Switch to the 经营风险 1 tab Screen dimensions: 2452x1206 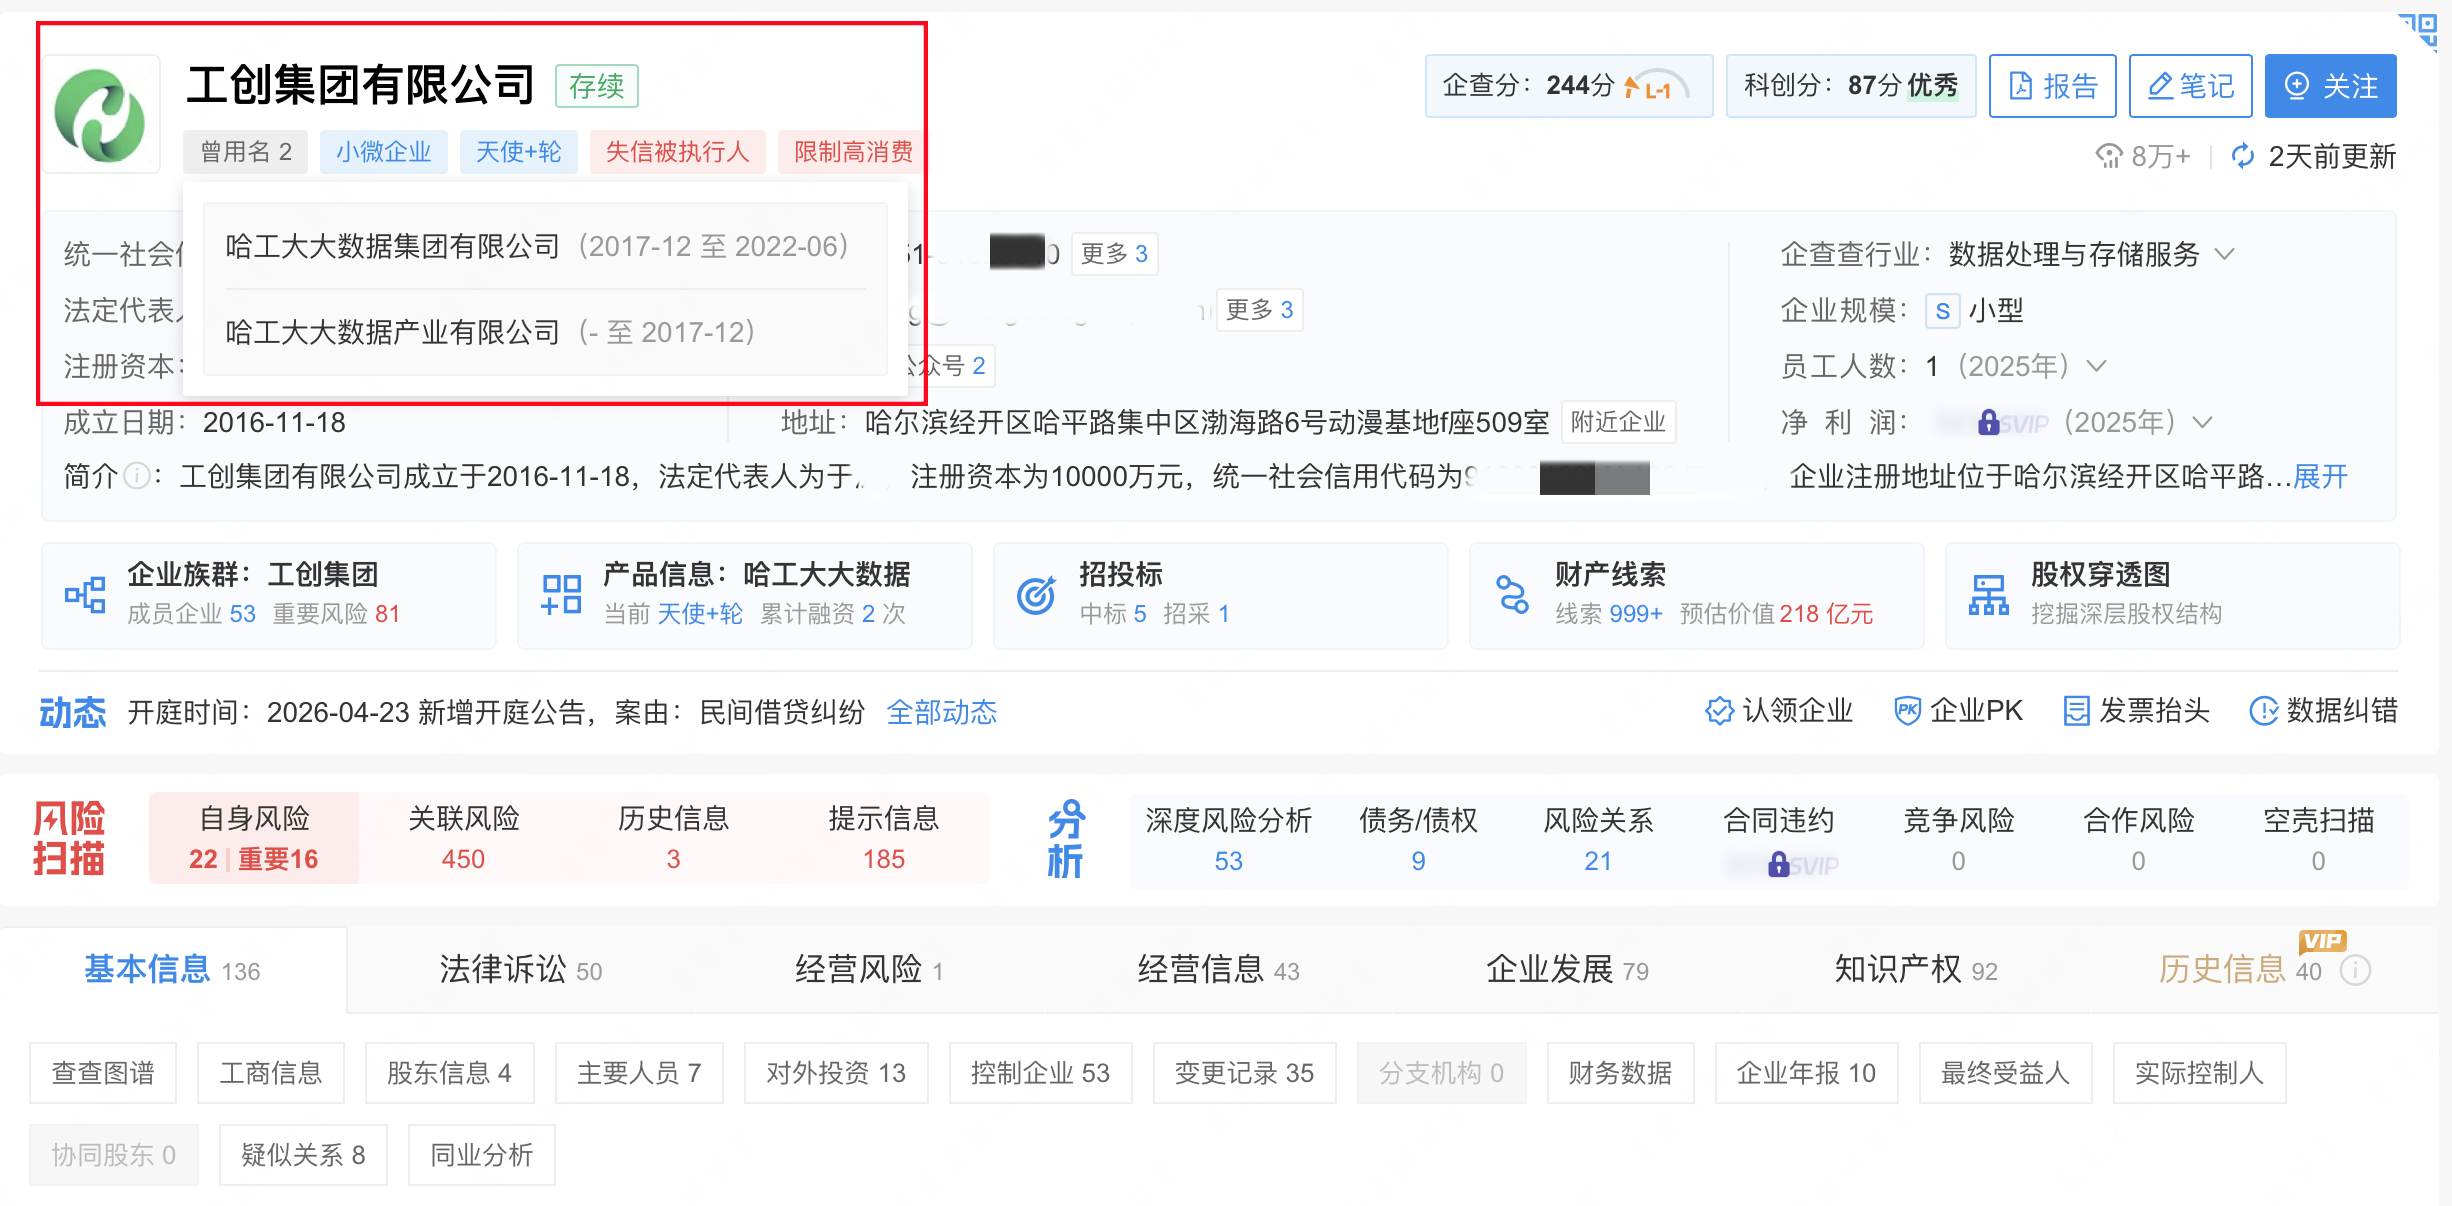pyautogui.click(x=869, y=970)
